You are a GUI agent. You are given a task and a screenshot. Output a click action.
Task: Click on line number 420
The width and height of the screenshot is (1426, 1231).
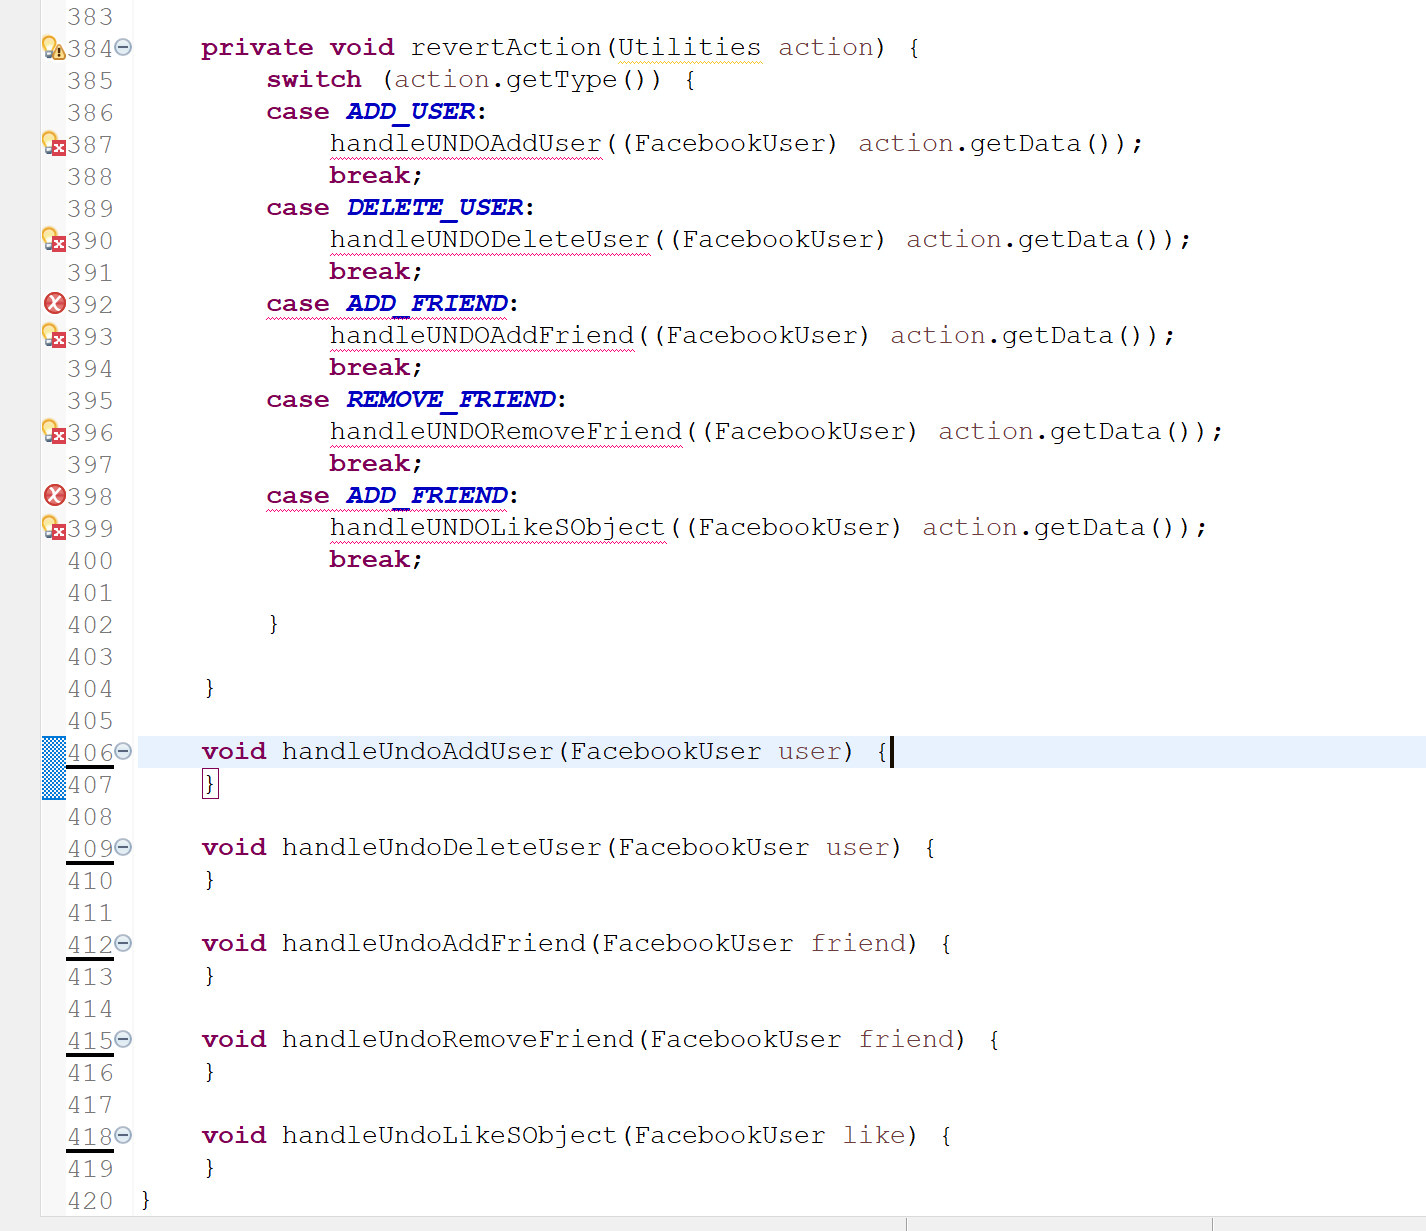(x=90, y=1200)
